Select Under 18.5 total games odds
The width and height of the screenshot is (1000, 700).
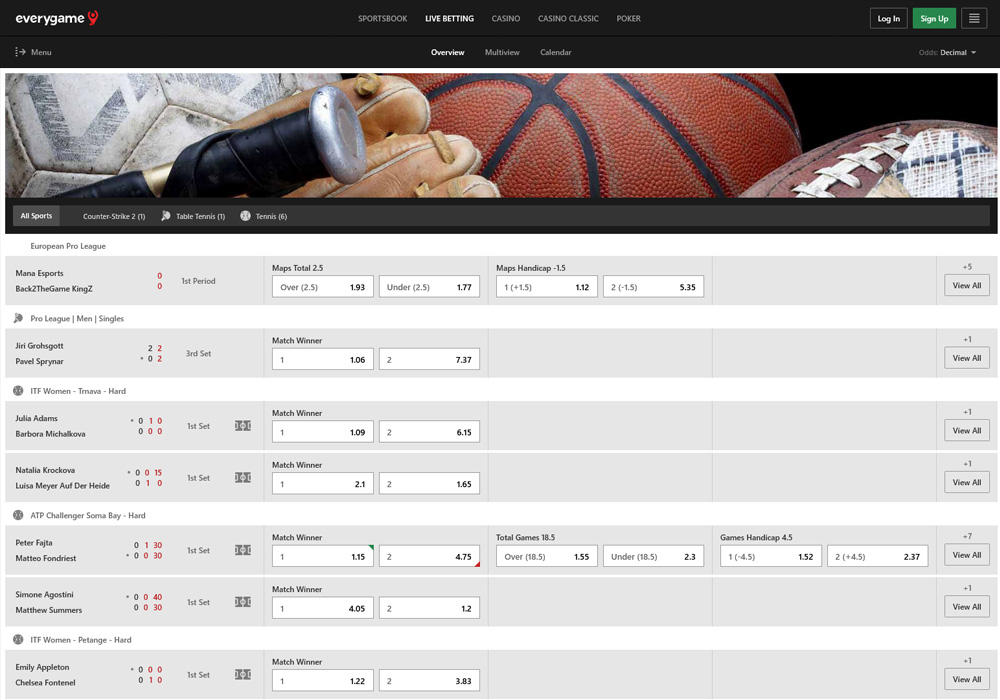click(653, 555)
